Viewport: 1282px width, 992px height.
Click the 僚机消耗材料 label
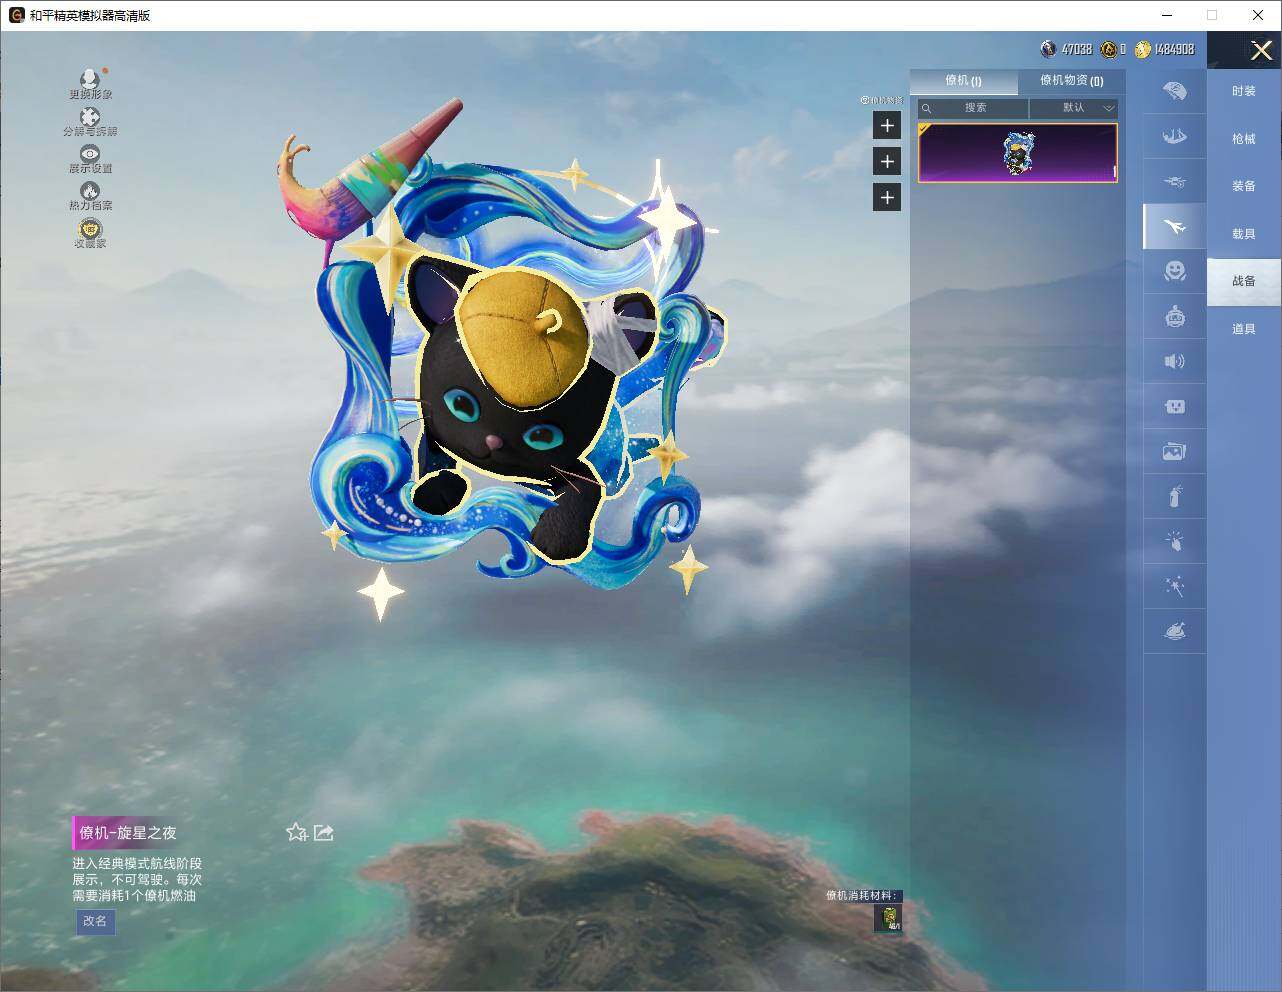click(x=862, y=895)
